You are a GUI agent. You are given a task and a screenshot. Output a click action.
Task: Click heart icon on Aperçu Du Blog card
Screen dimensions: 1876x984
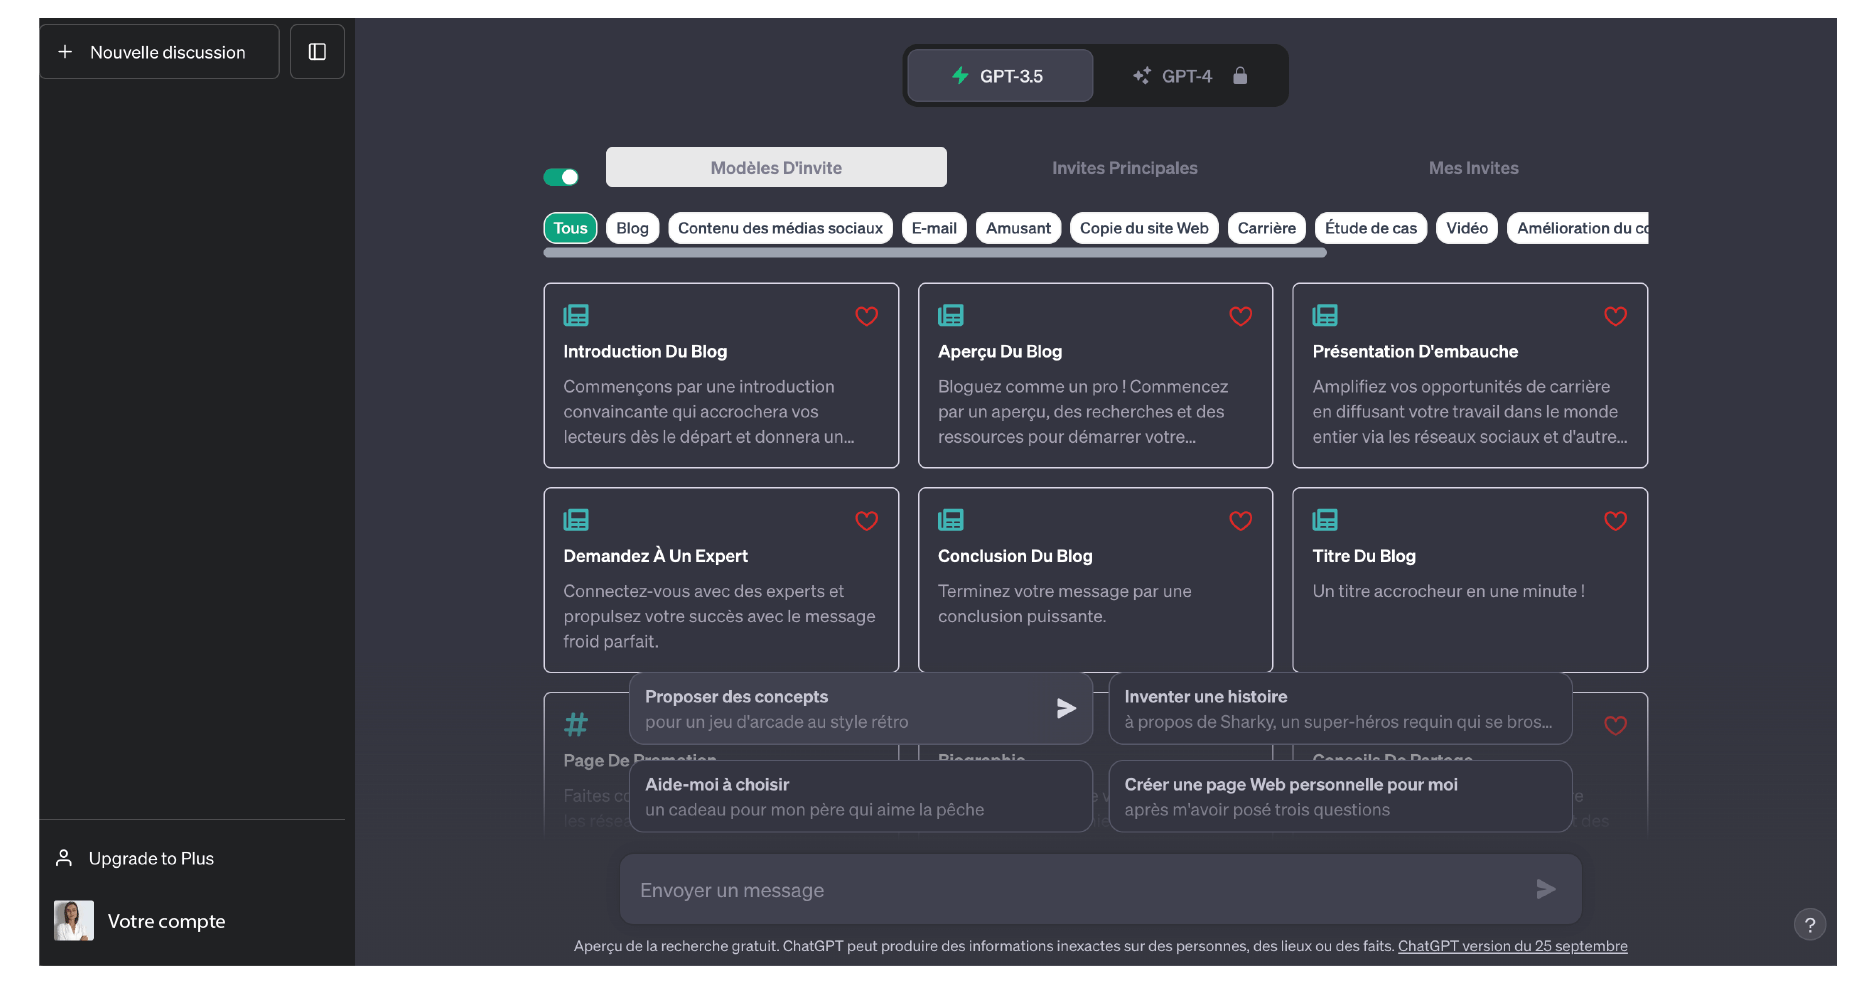click(x=1240, y=316)
